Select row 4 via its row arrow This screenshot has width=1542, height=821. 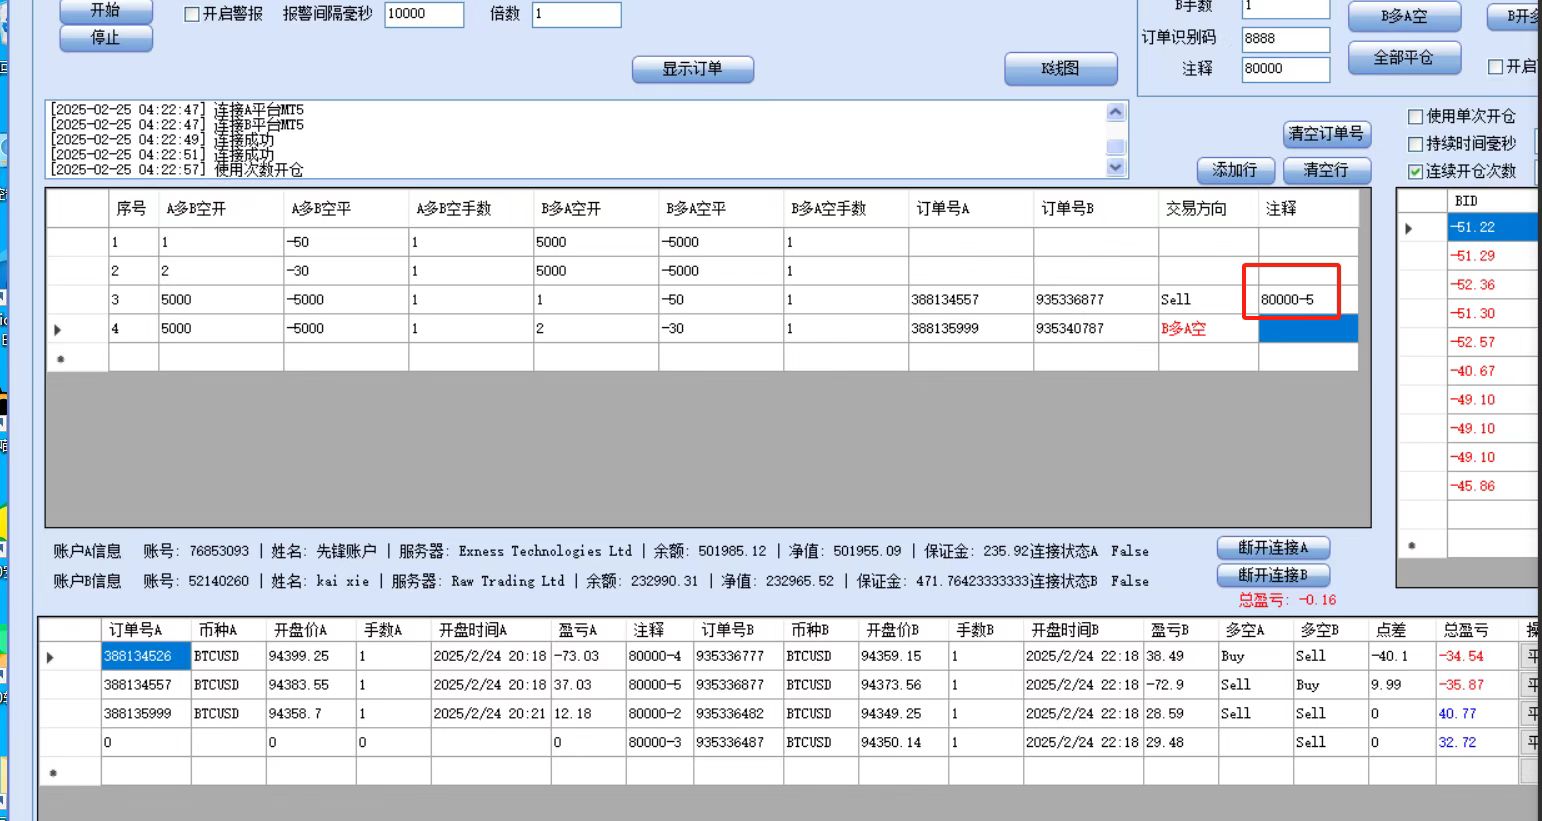click(x=58, y=329)
